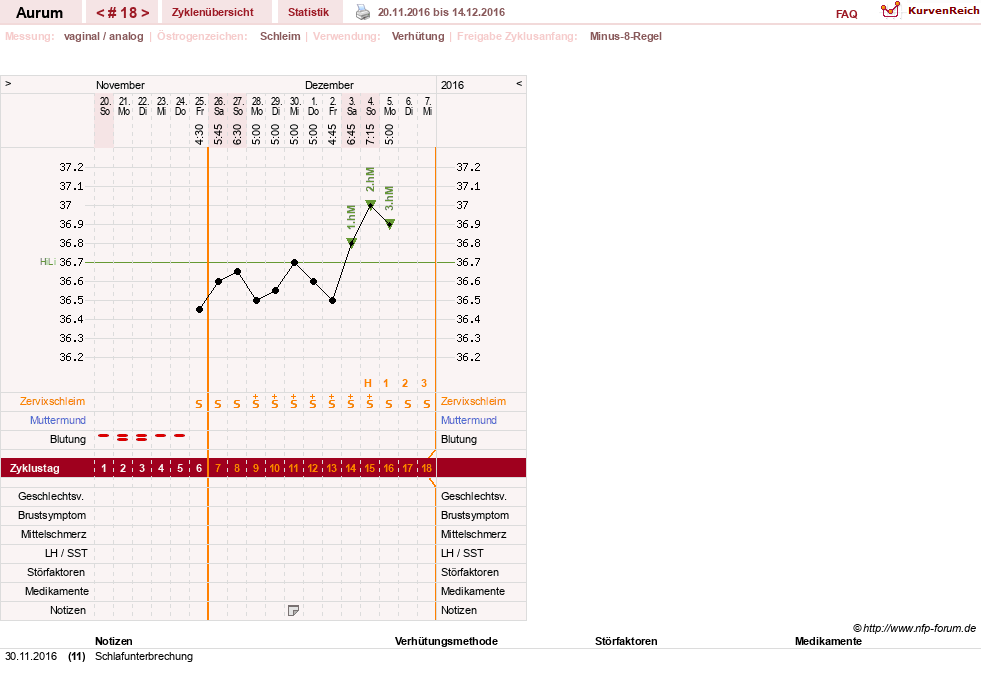
Task: Open the nfp-forum.de copyright link
Action: [x=914, y=628]
